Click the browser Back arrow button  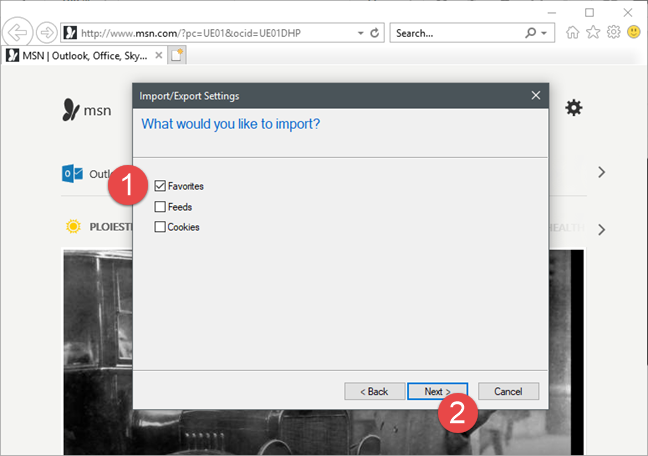[x=18, y=32]
